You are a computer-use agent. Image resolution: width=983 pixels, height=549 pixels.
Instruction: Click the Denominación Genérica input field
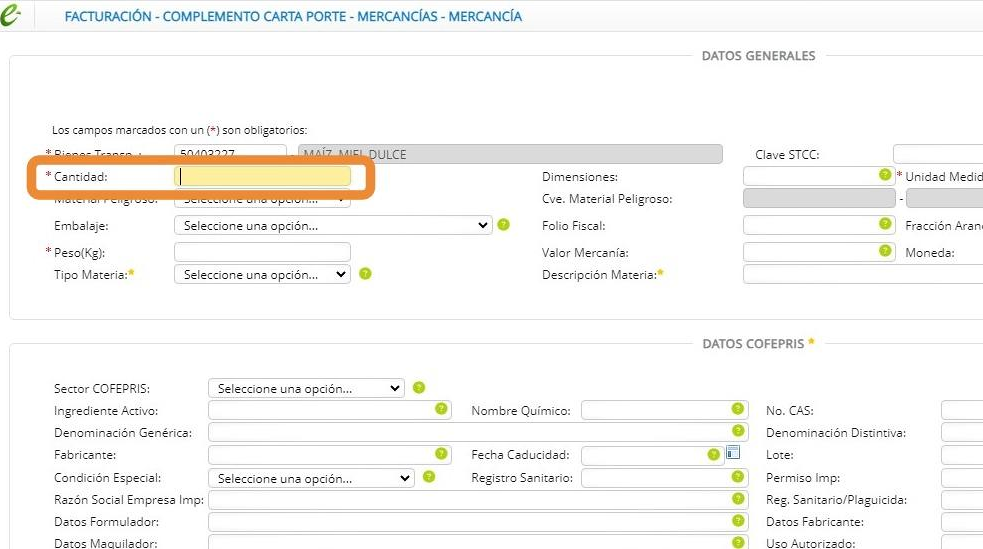pos(478,432)
